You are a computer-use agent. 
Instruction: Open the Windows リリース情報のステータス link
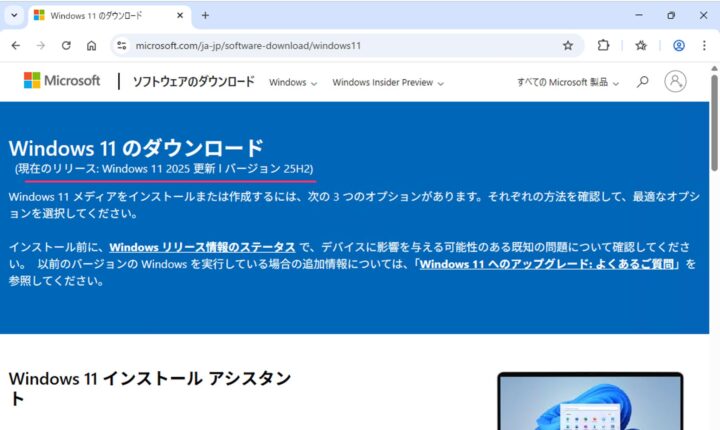pyautogui.click(x=202, y=247)
